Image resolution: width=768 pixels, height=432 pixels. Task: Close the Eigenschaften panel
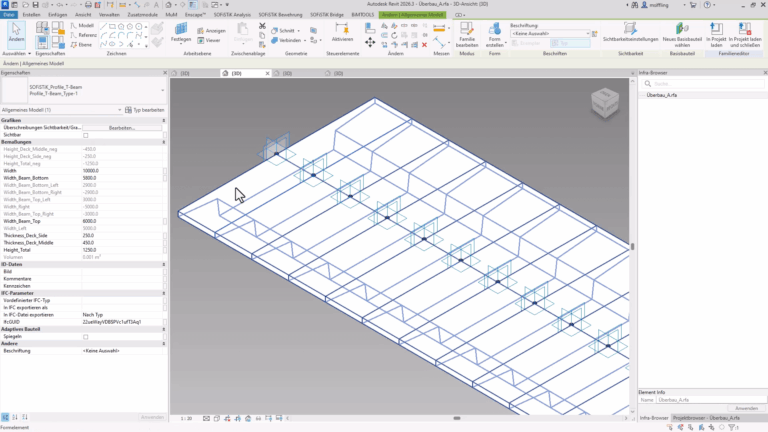tap(165, 73)
